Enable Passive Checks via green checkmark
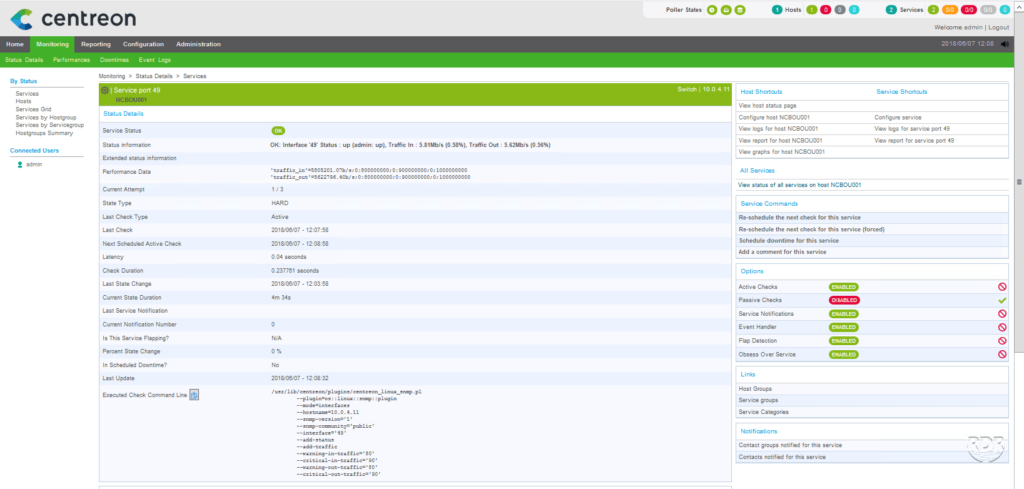 pos(1002,300)
